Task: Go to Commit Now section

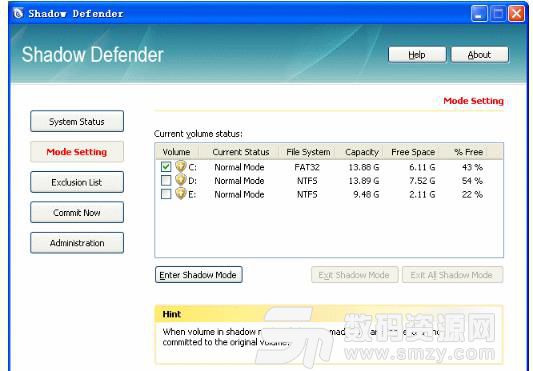Action: [x=77, y=213]
